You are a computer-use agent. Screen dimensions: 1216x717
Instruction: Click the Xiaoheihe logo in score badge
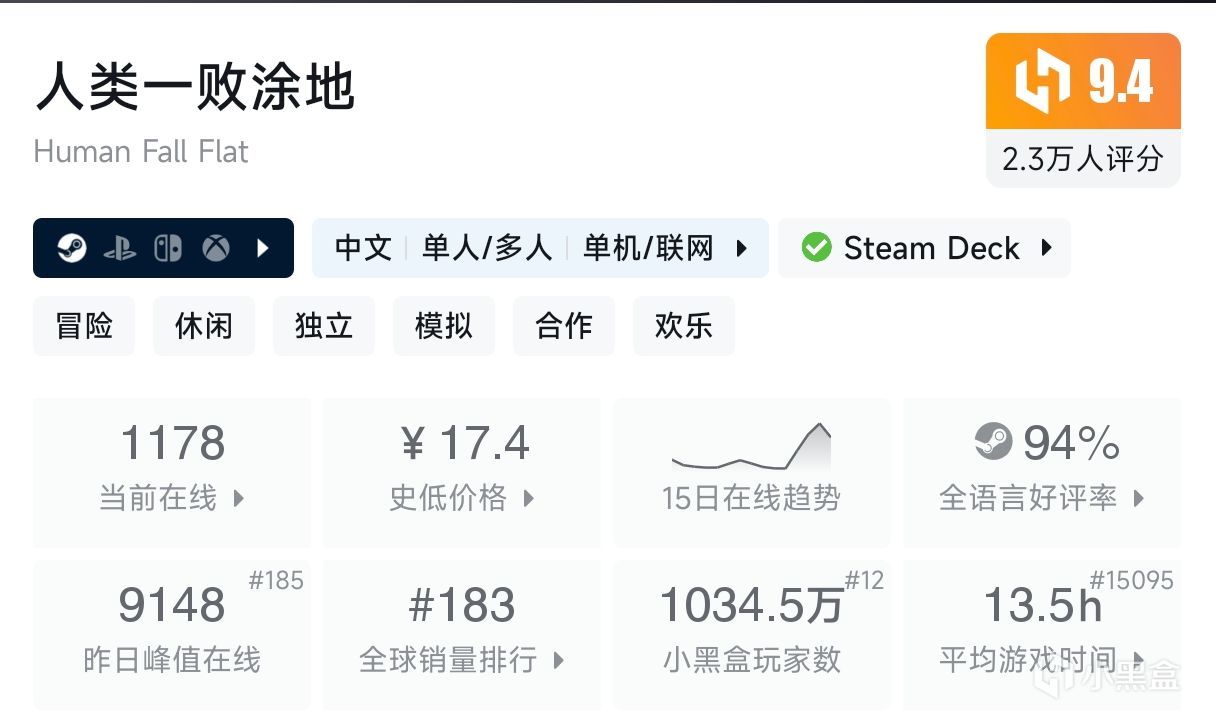tap(1042, 83)
